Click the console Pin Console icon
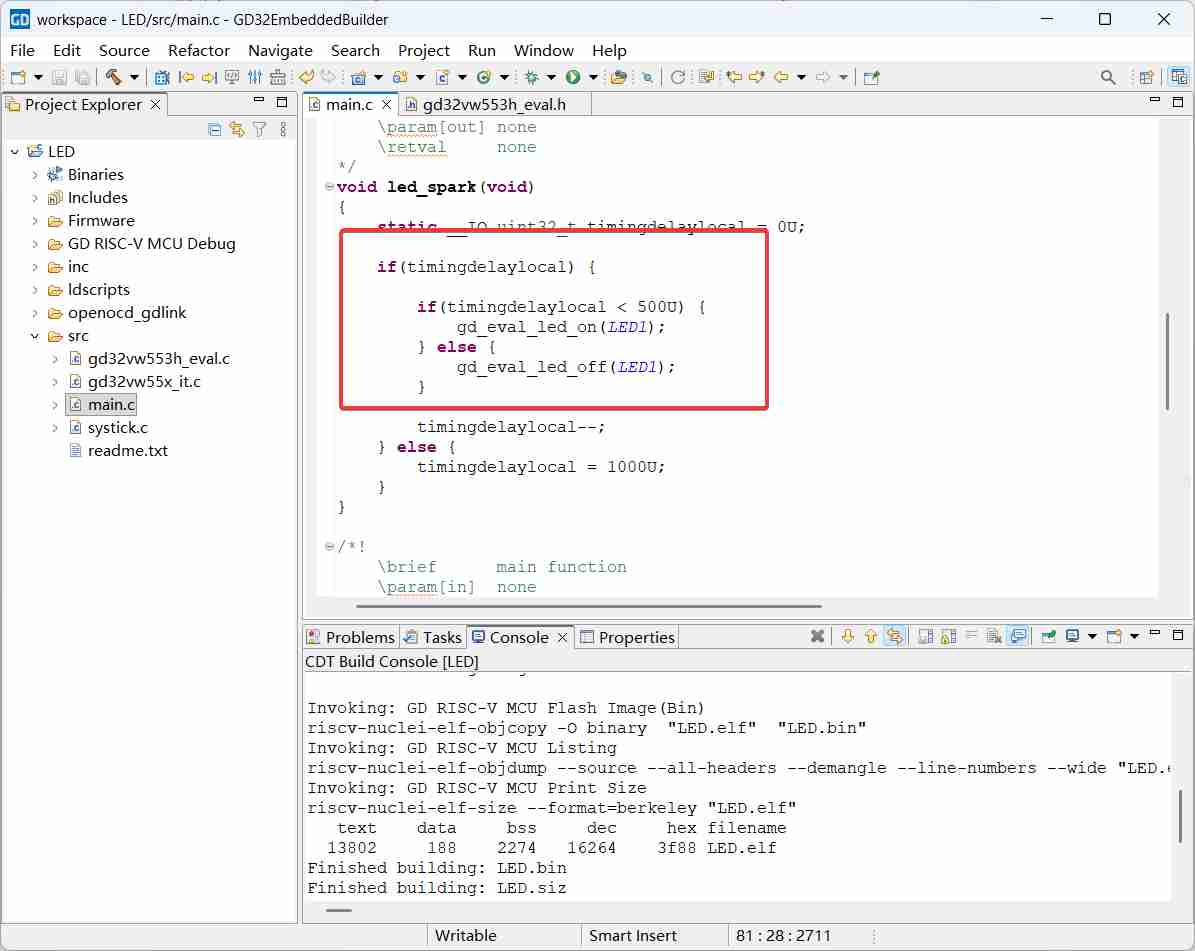The width and height of the screenshot is (1195, 951). pos(1049,637)
